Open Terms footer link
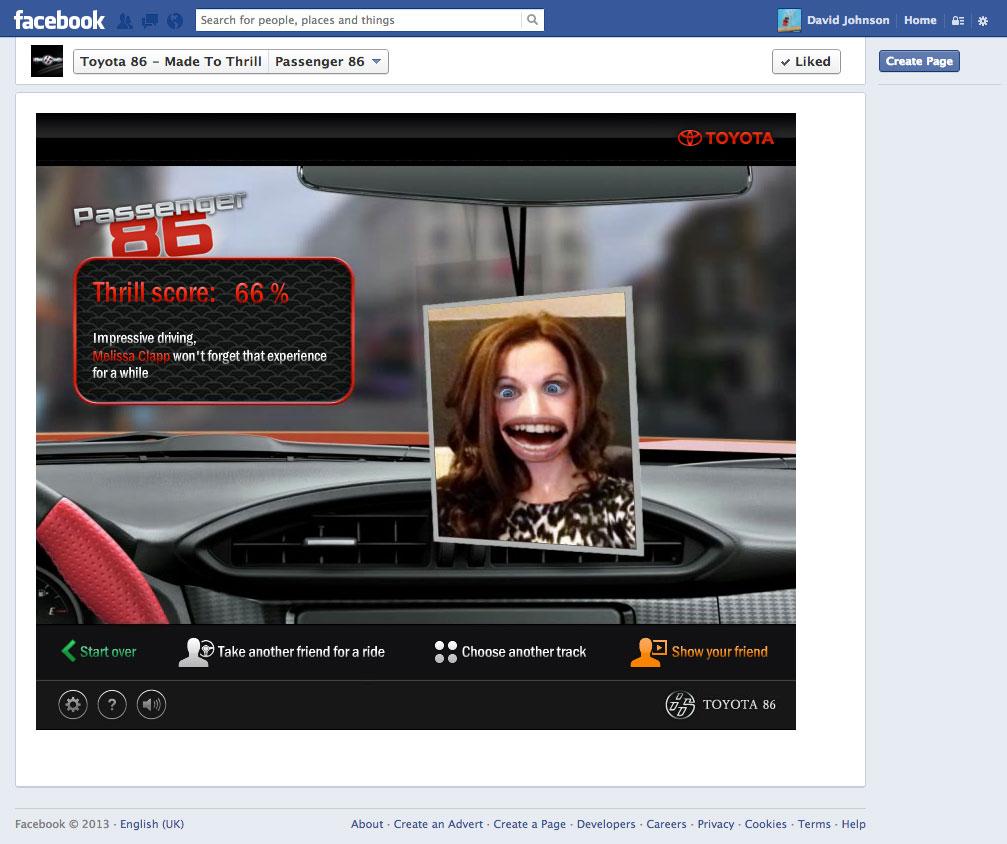Image resolution: width=1007 pixels, height=844 pixels. 814,824
